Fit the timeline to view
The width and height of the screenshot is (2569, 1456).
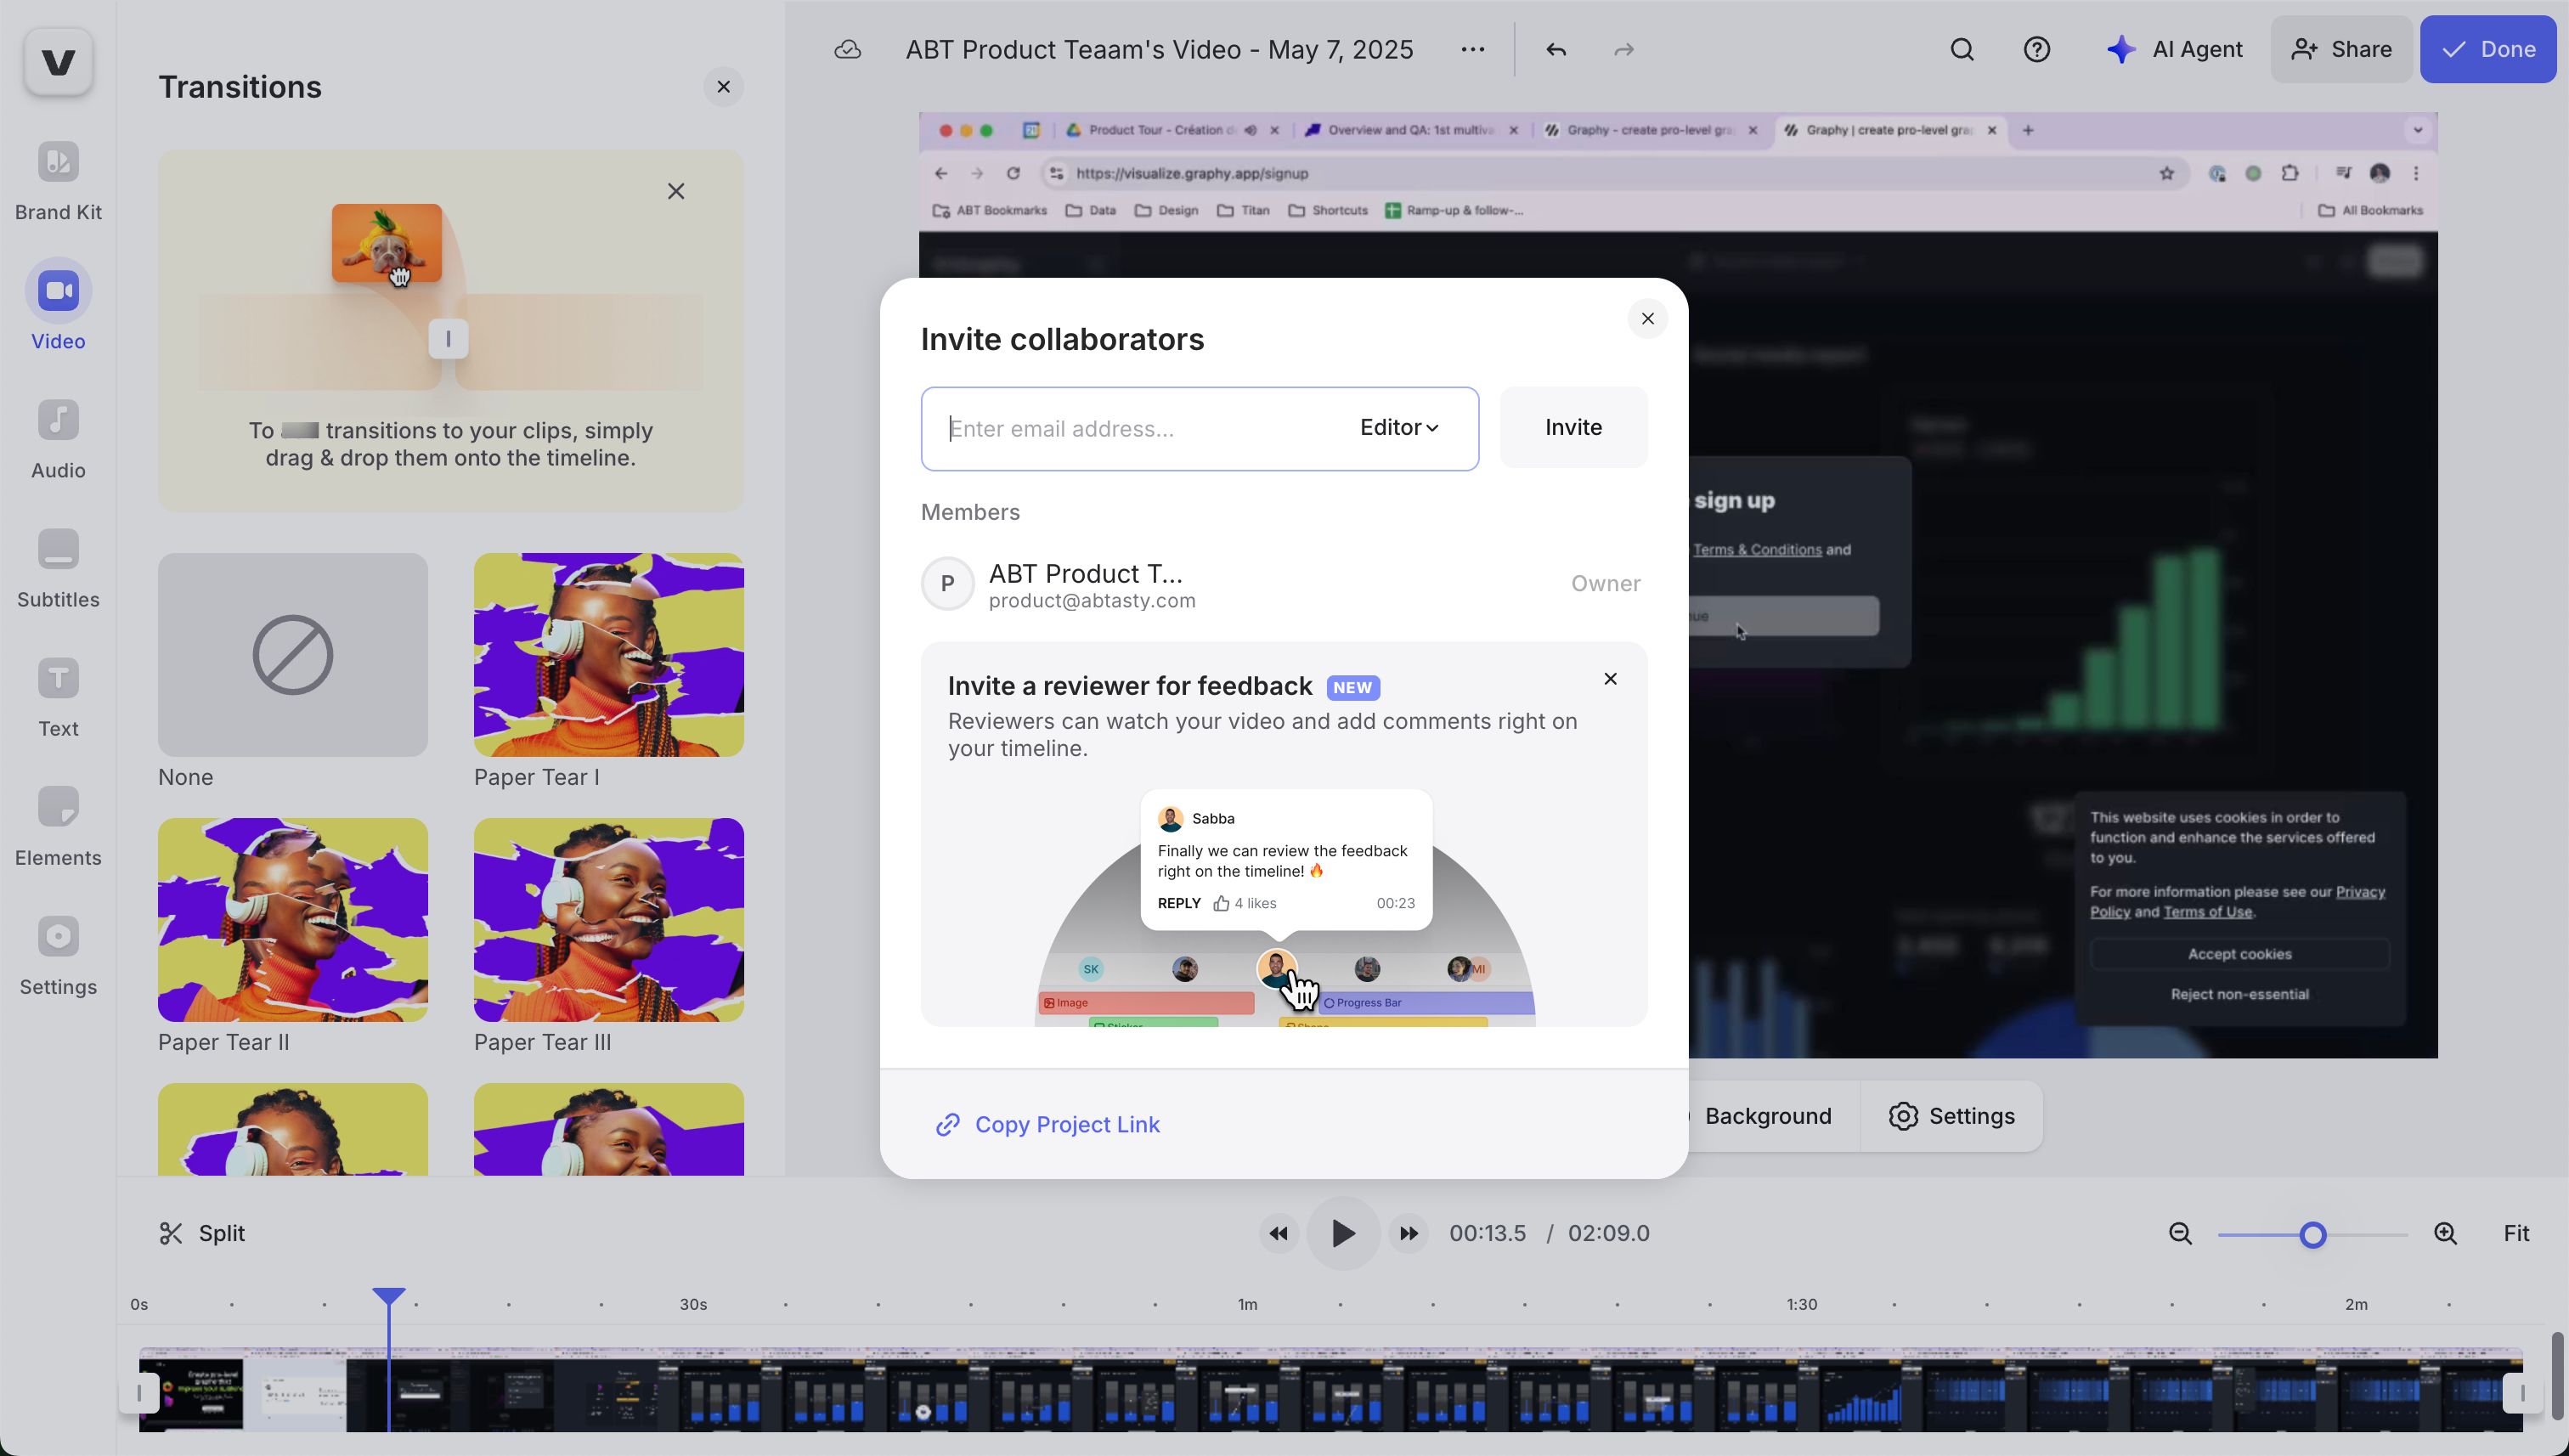pos(2516,1233)
